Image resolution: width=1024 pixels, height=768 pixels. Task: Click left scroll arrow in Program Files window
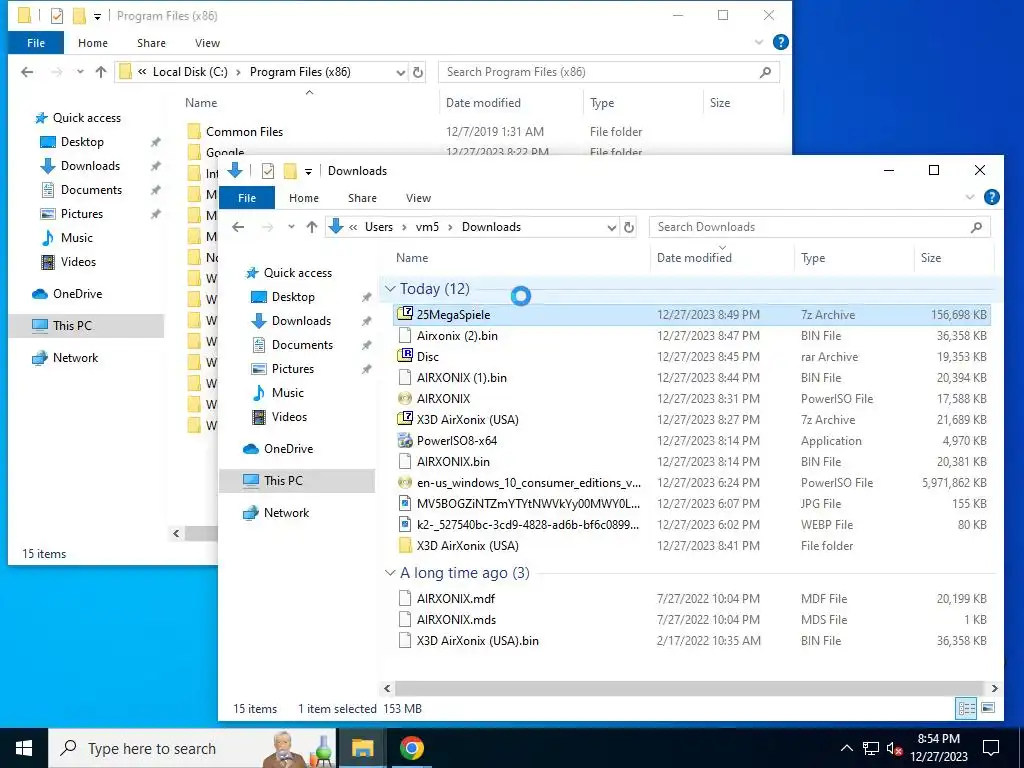coord(176,534)
